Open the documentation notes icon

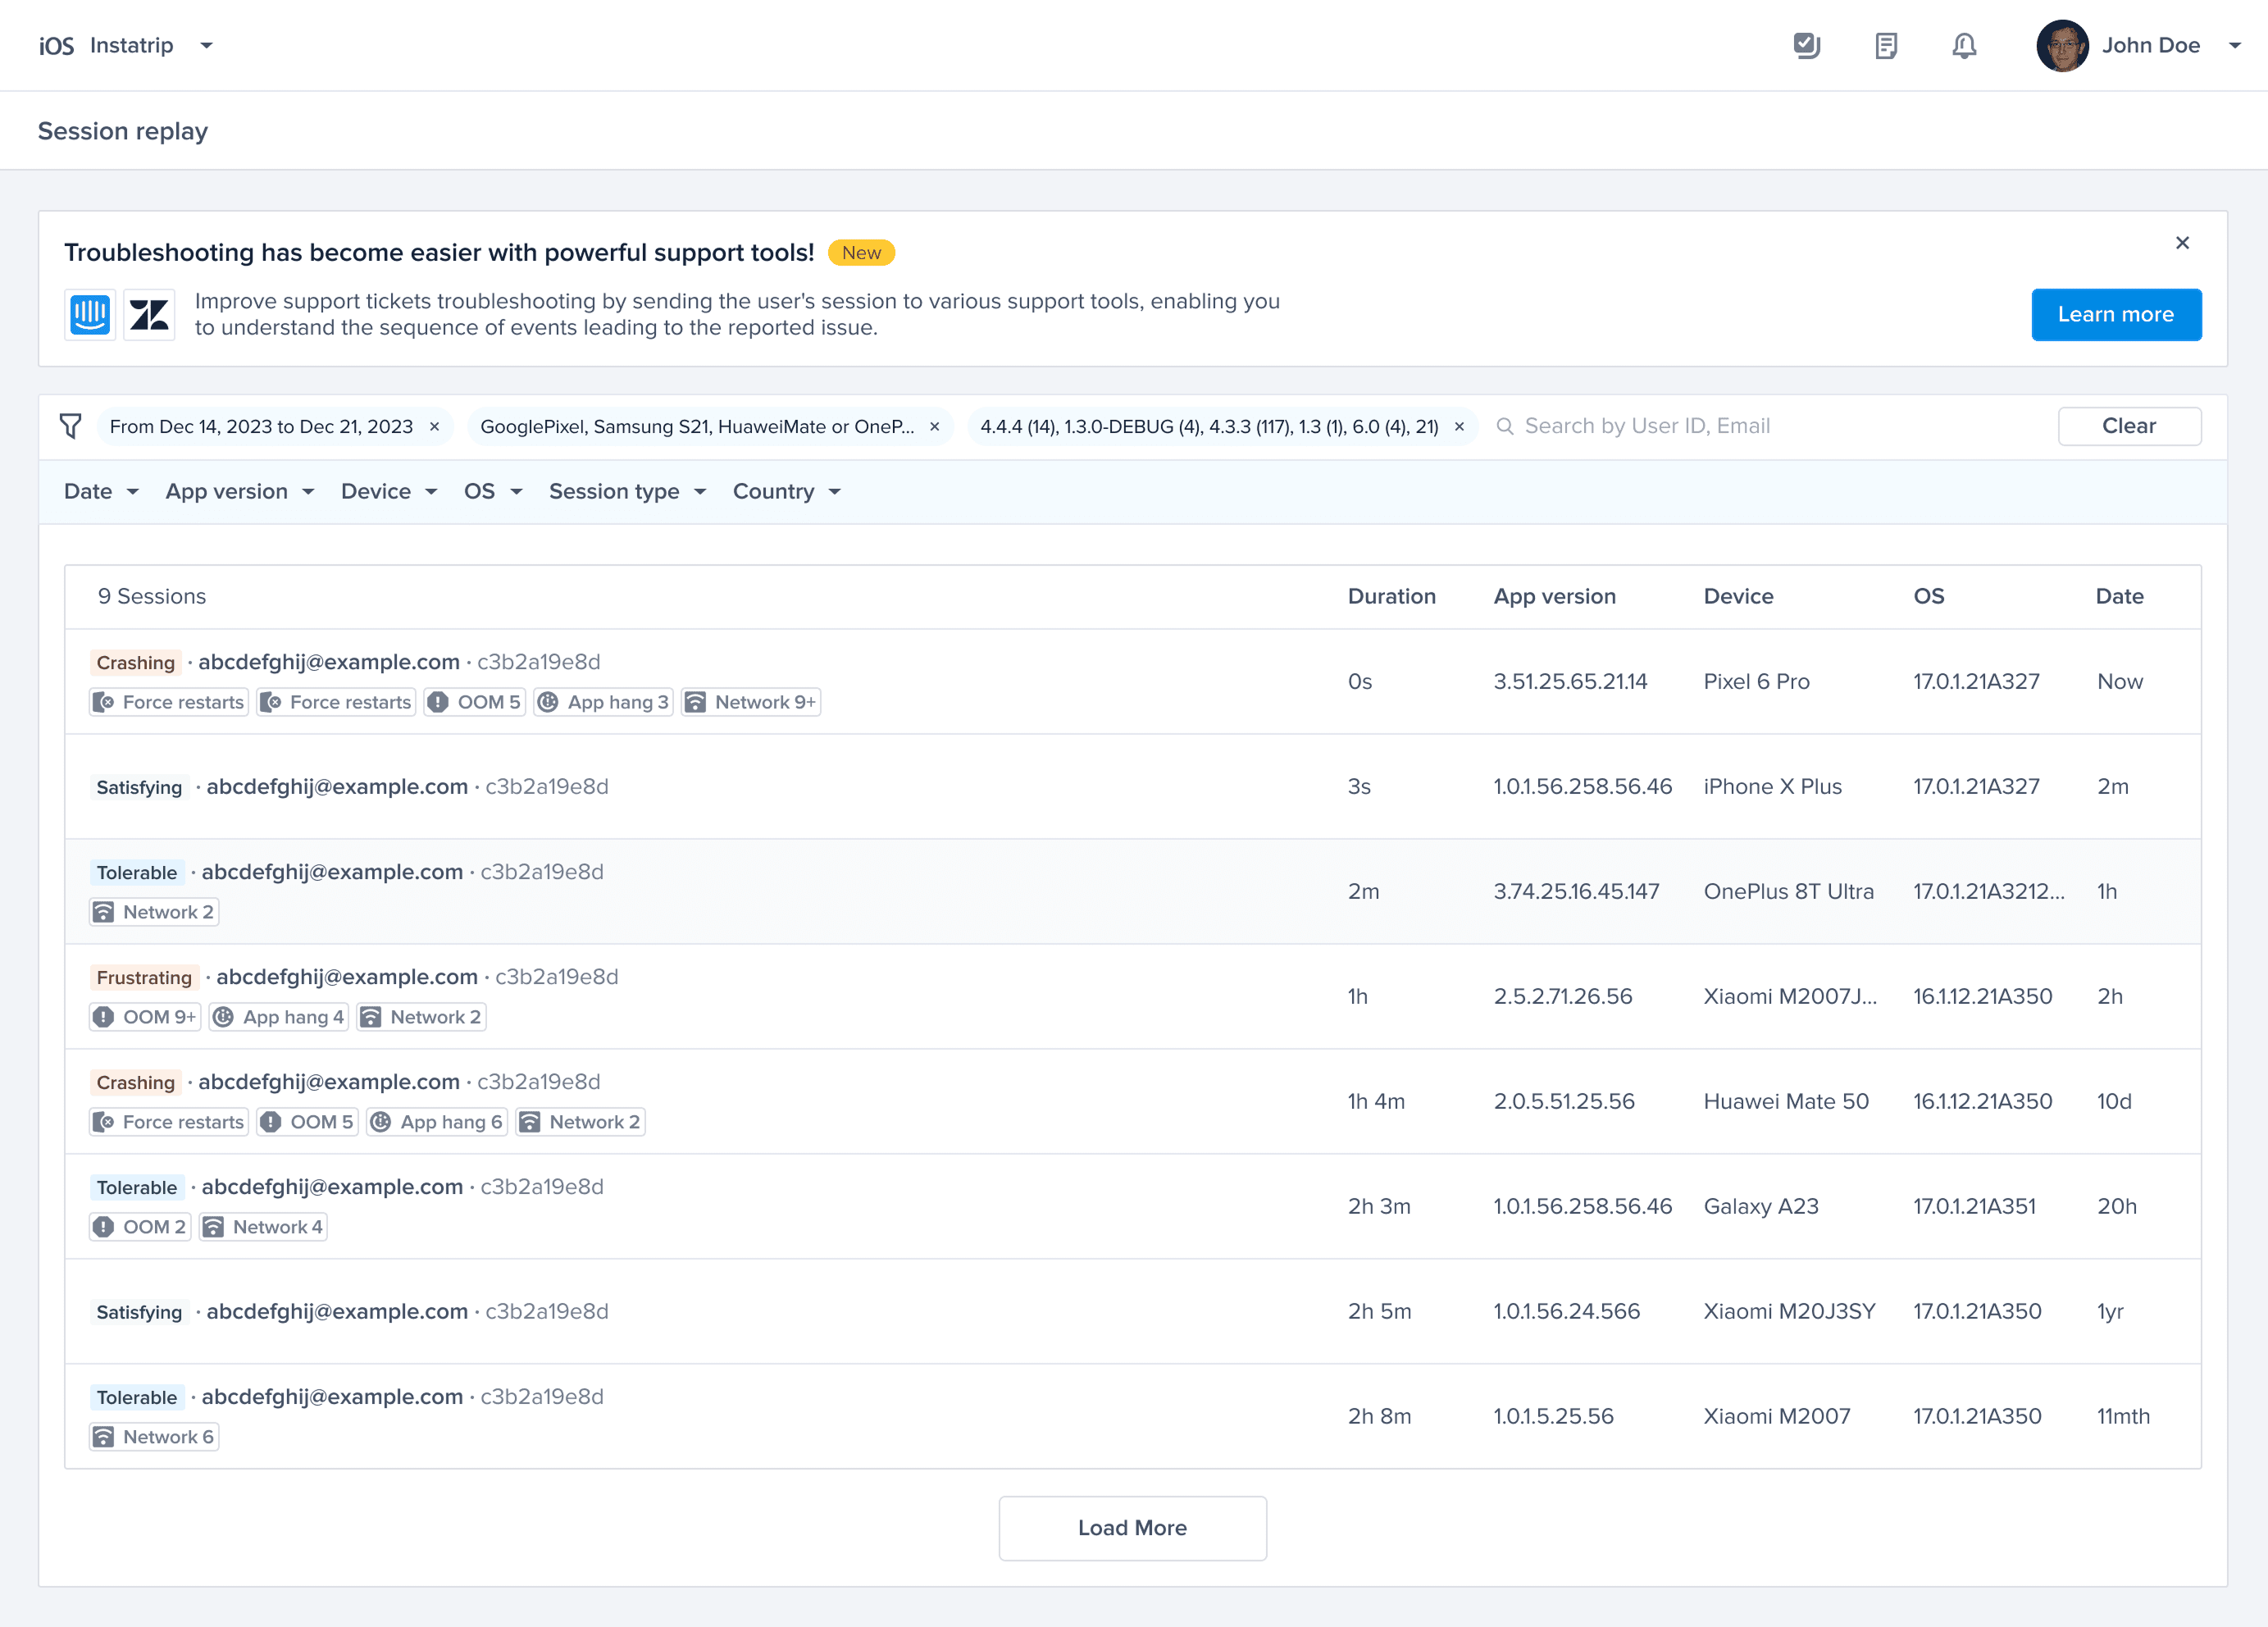[1886, 46]
